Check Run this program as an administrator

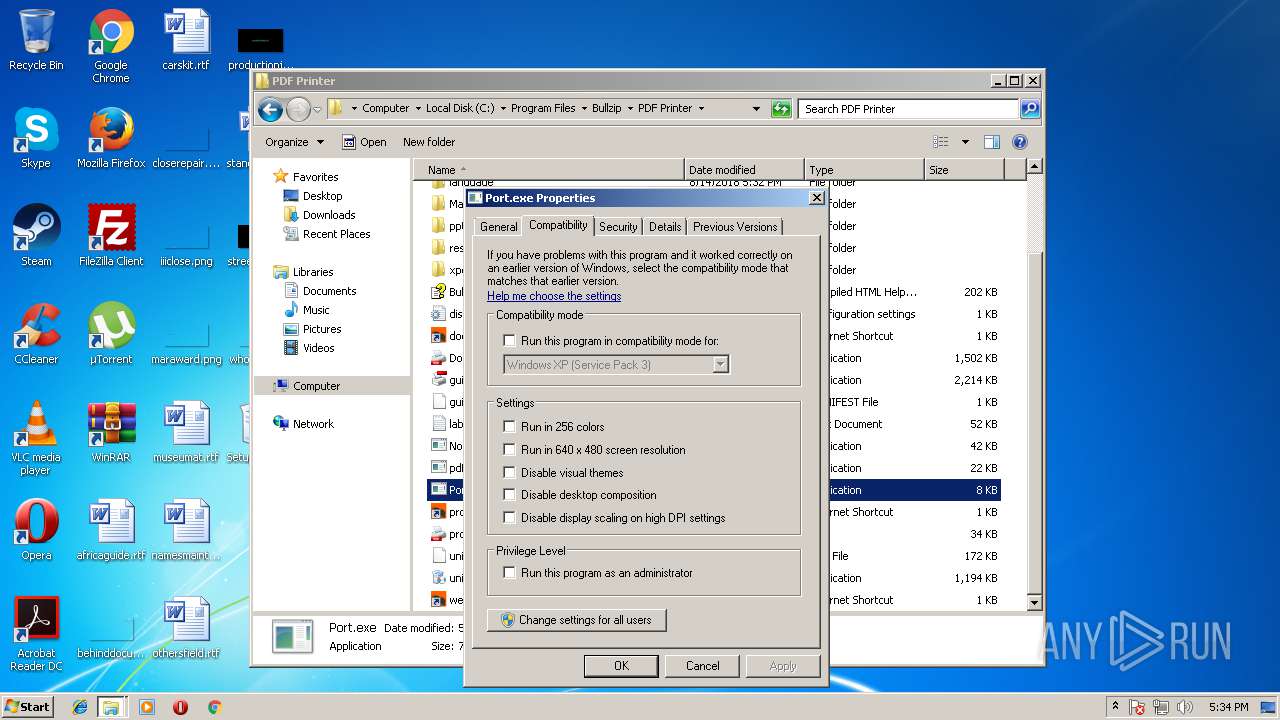510,573
